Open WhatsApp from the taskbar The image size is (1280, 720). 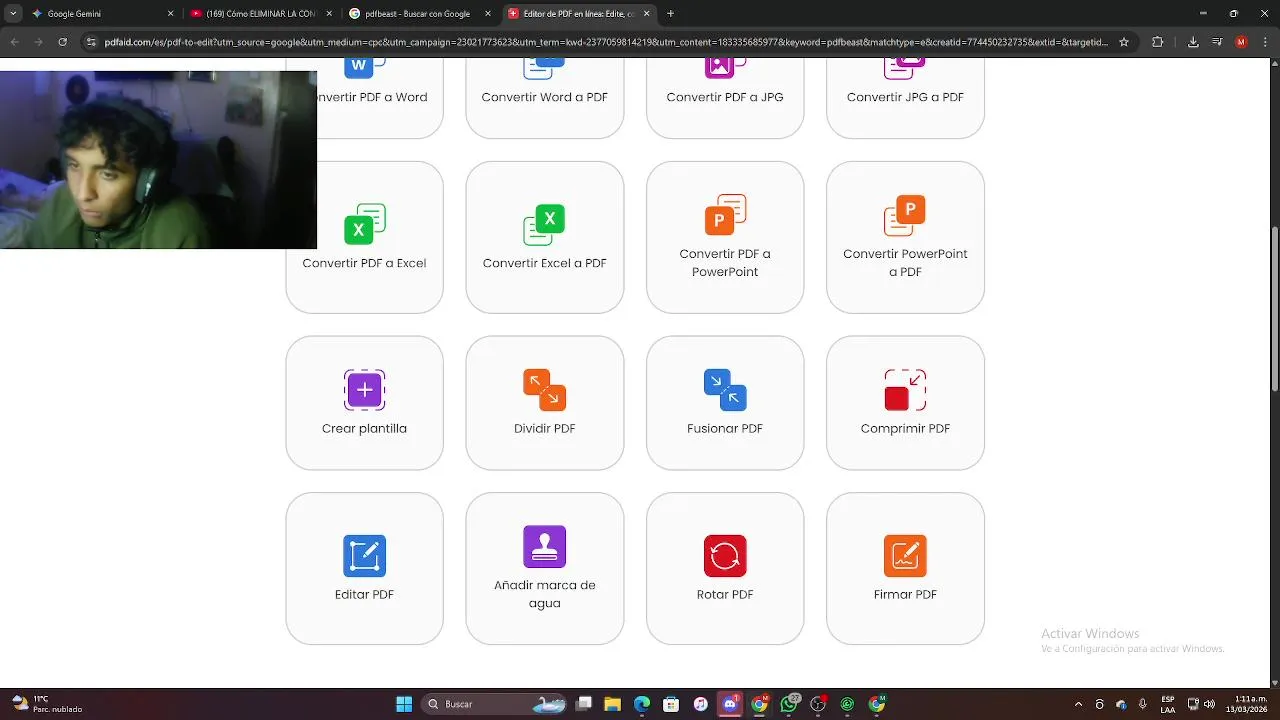click(x=789, y=704)
